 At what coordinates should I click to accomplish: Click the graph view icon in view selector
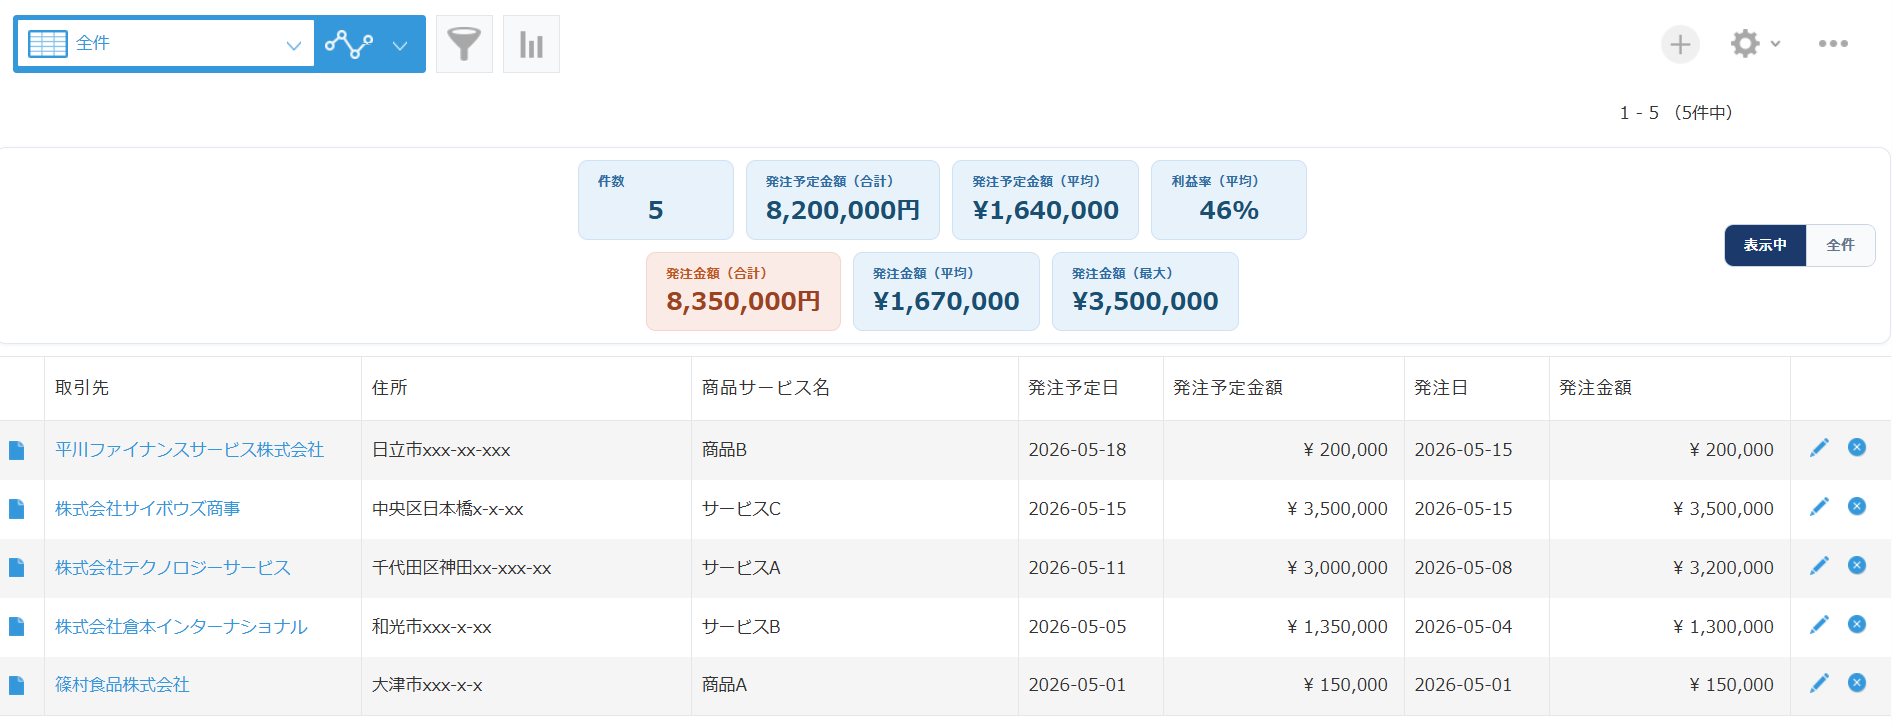tap(349, 44)
